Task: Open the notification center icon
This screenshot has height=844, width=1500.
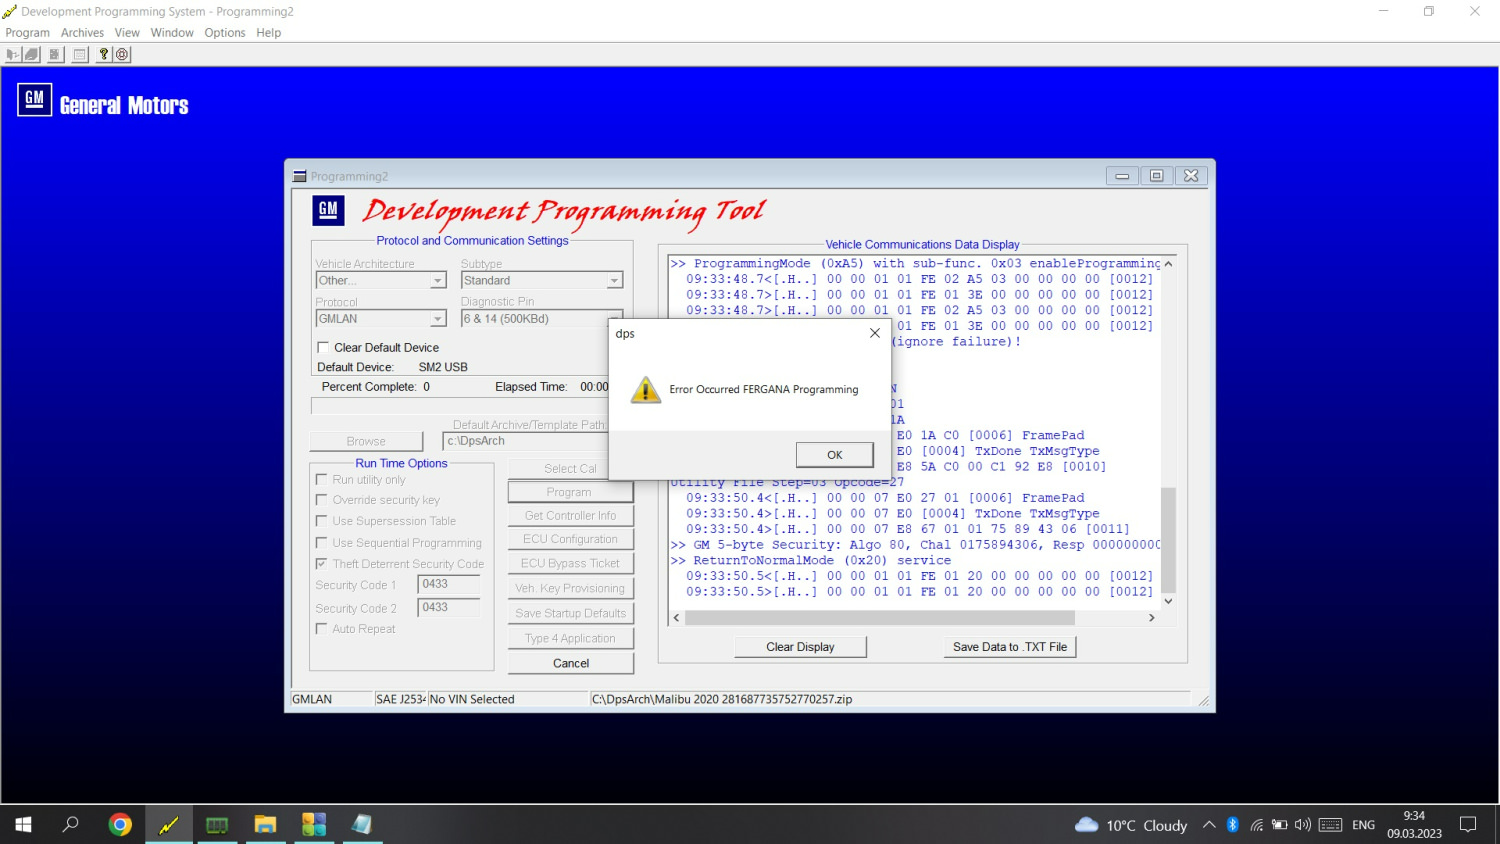Action: 1468,825
